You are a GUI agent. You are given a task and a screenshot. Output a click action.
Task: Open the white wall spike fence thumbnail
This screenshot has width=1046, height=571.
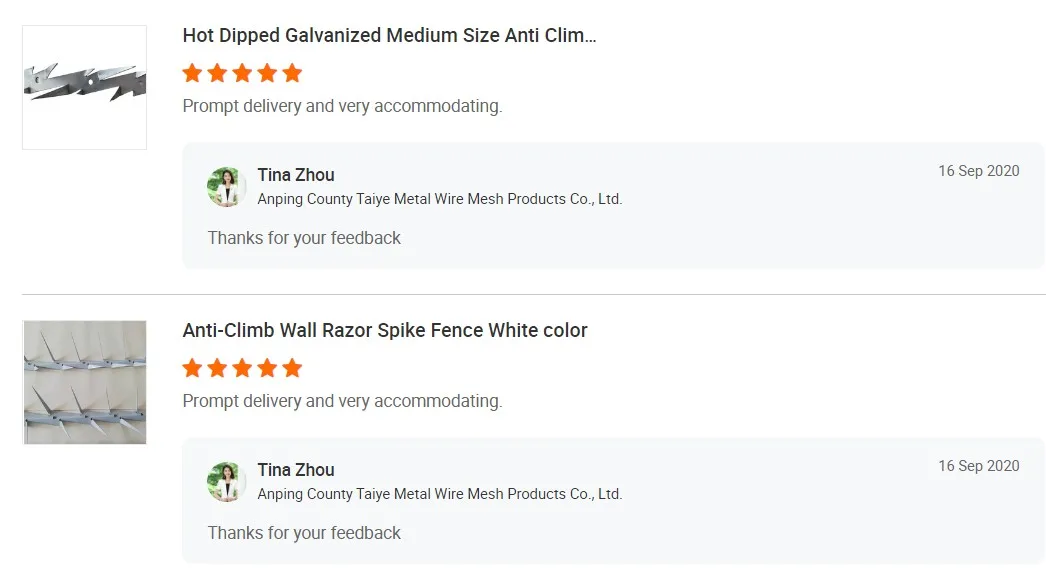84,382
